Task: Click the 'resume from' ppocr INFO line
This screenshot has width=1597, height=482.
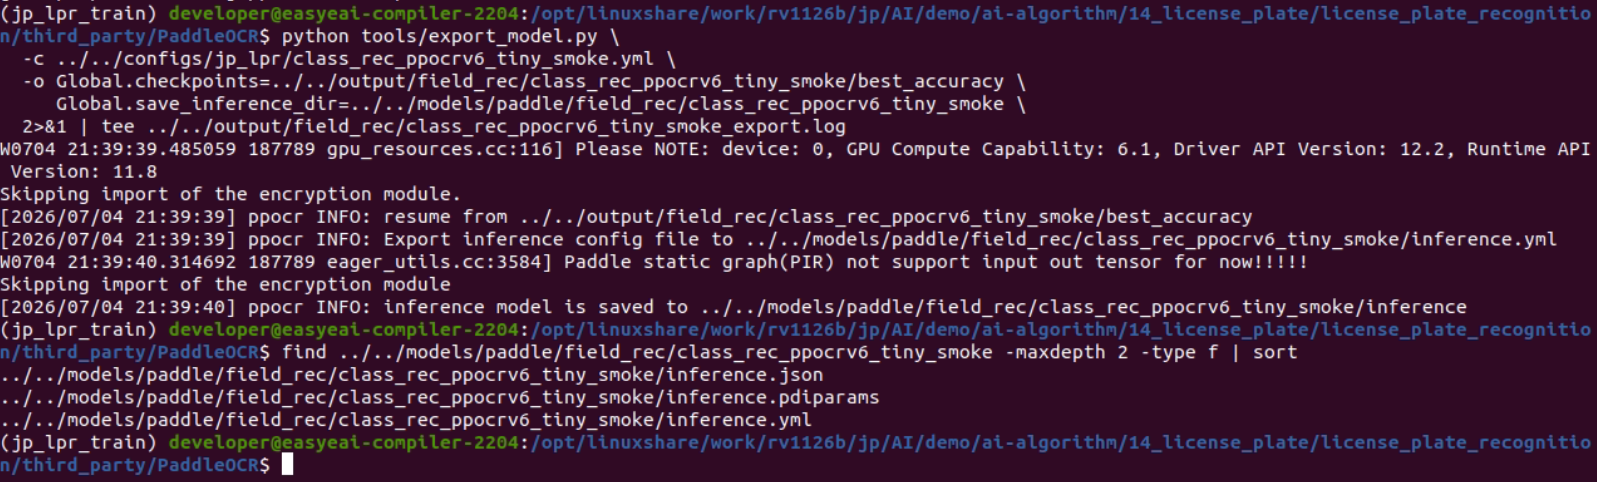Action: [626, 216]
